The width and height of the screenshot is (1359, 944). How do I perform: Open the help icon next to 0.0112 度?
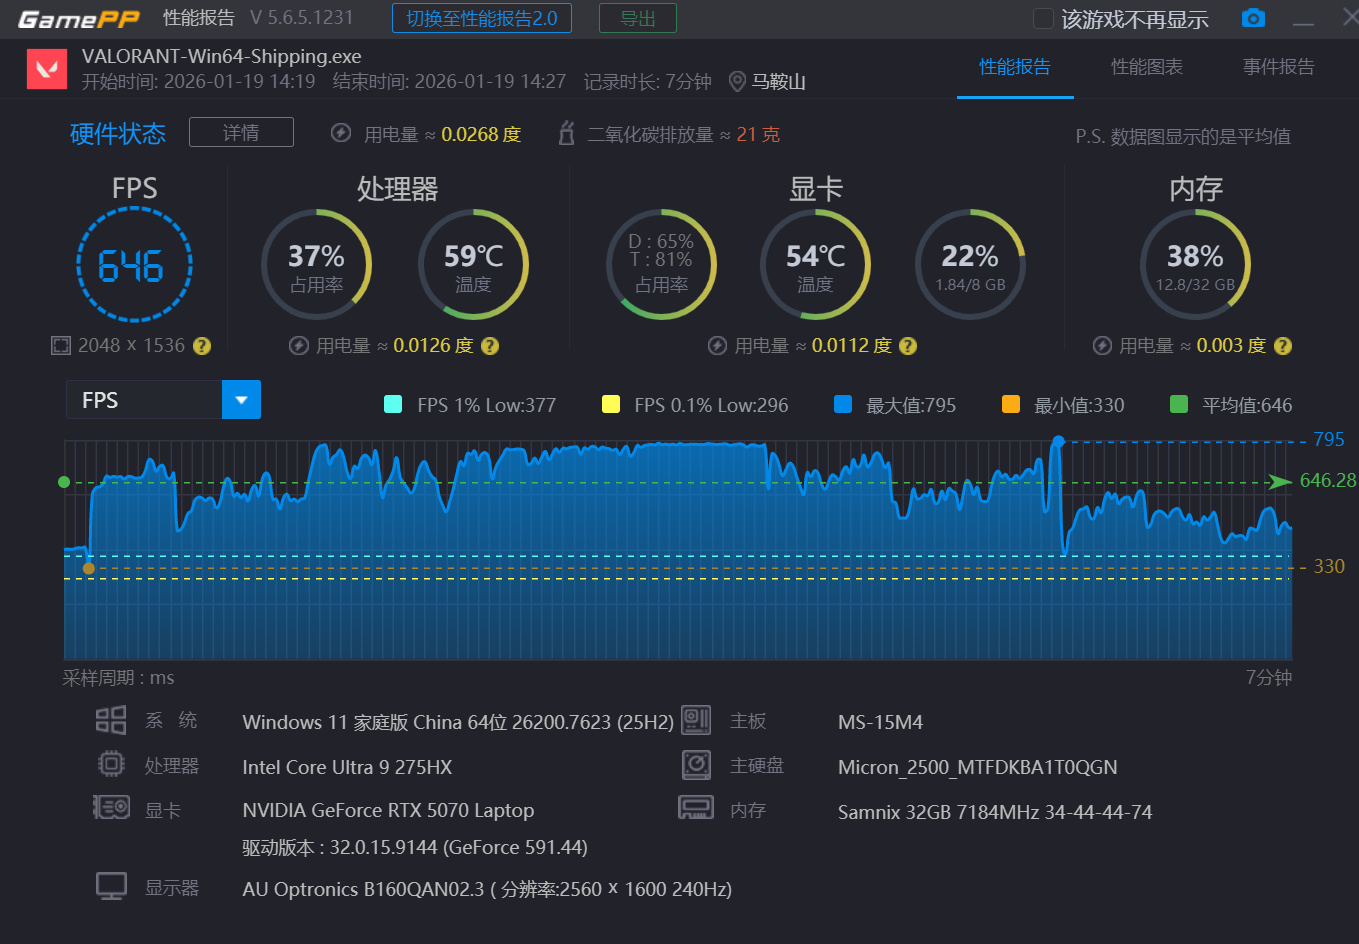point(908,346)
